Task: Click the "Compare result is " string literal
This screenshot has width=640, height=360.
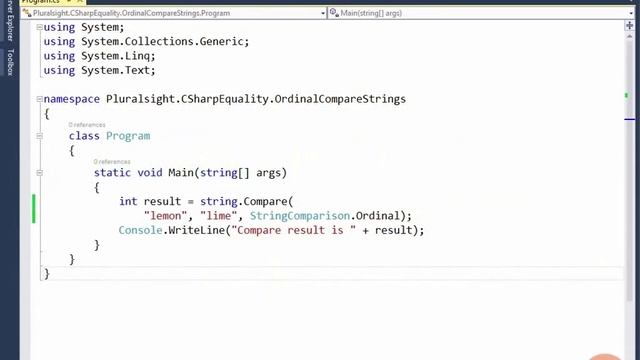Action: pyautogui.click(x=293, y=230)
